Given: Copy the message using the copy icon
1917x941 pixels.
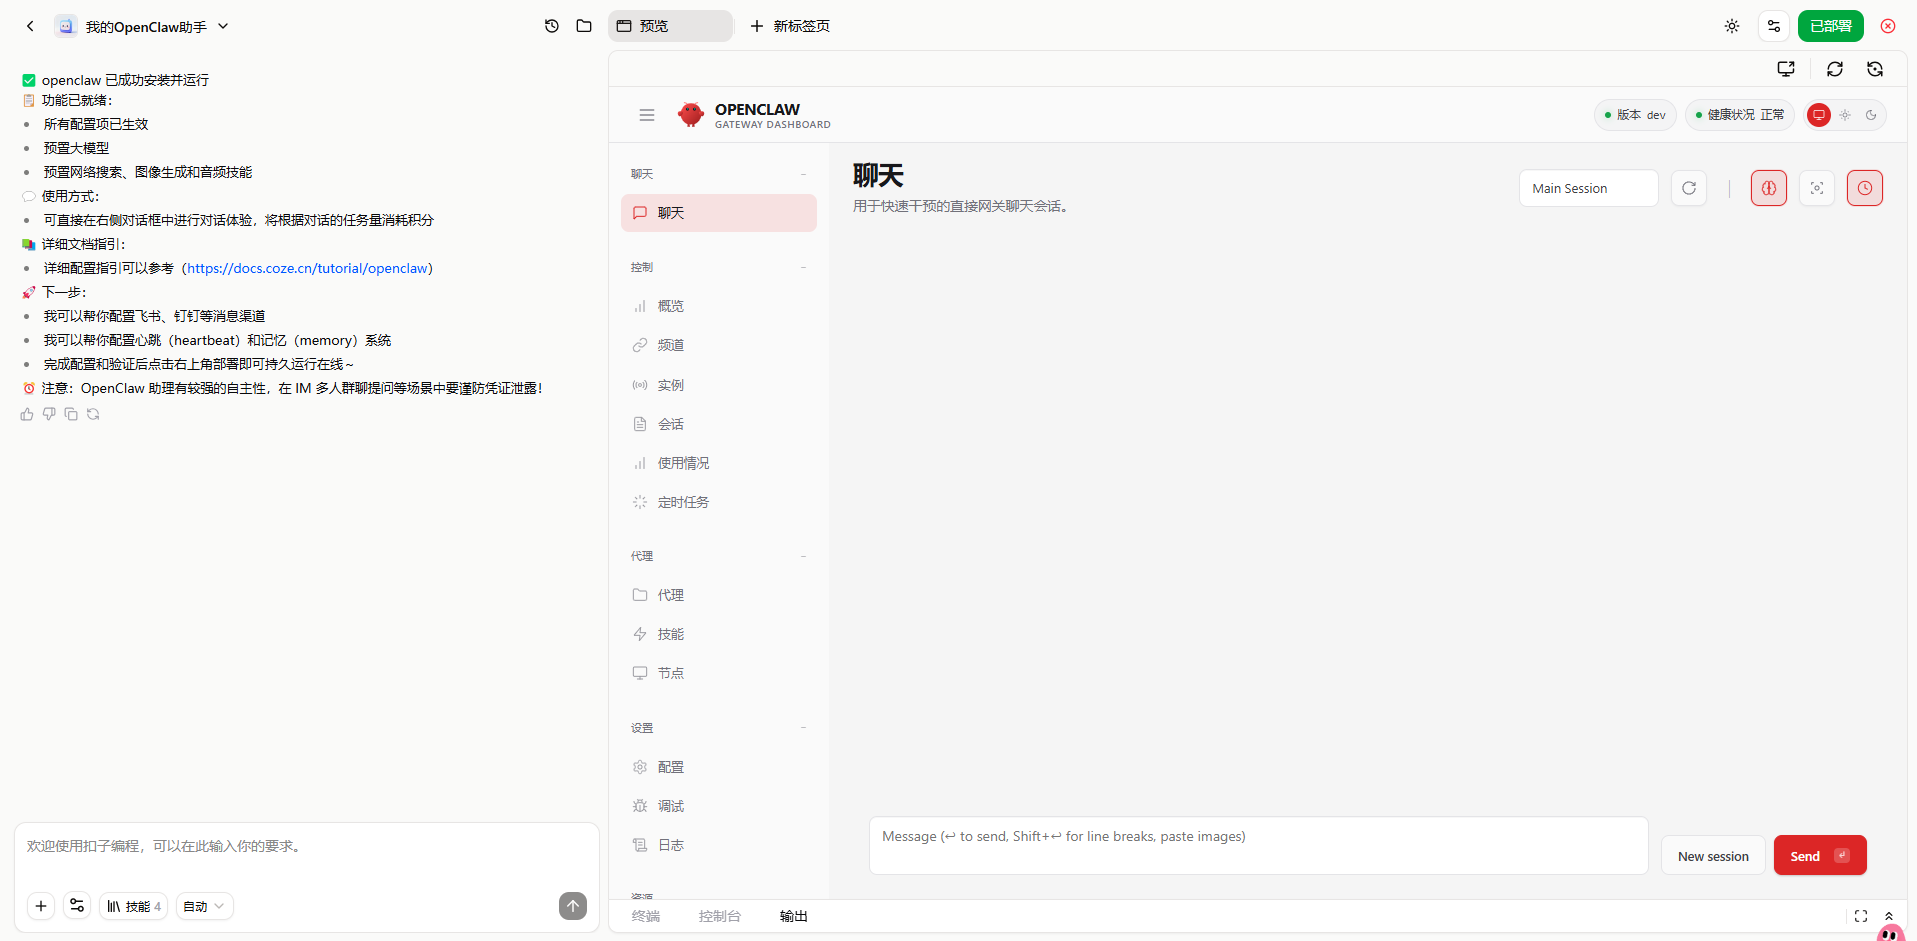Looking at the screenshot, I should coord(71,414).
